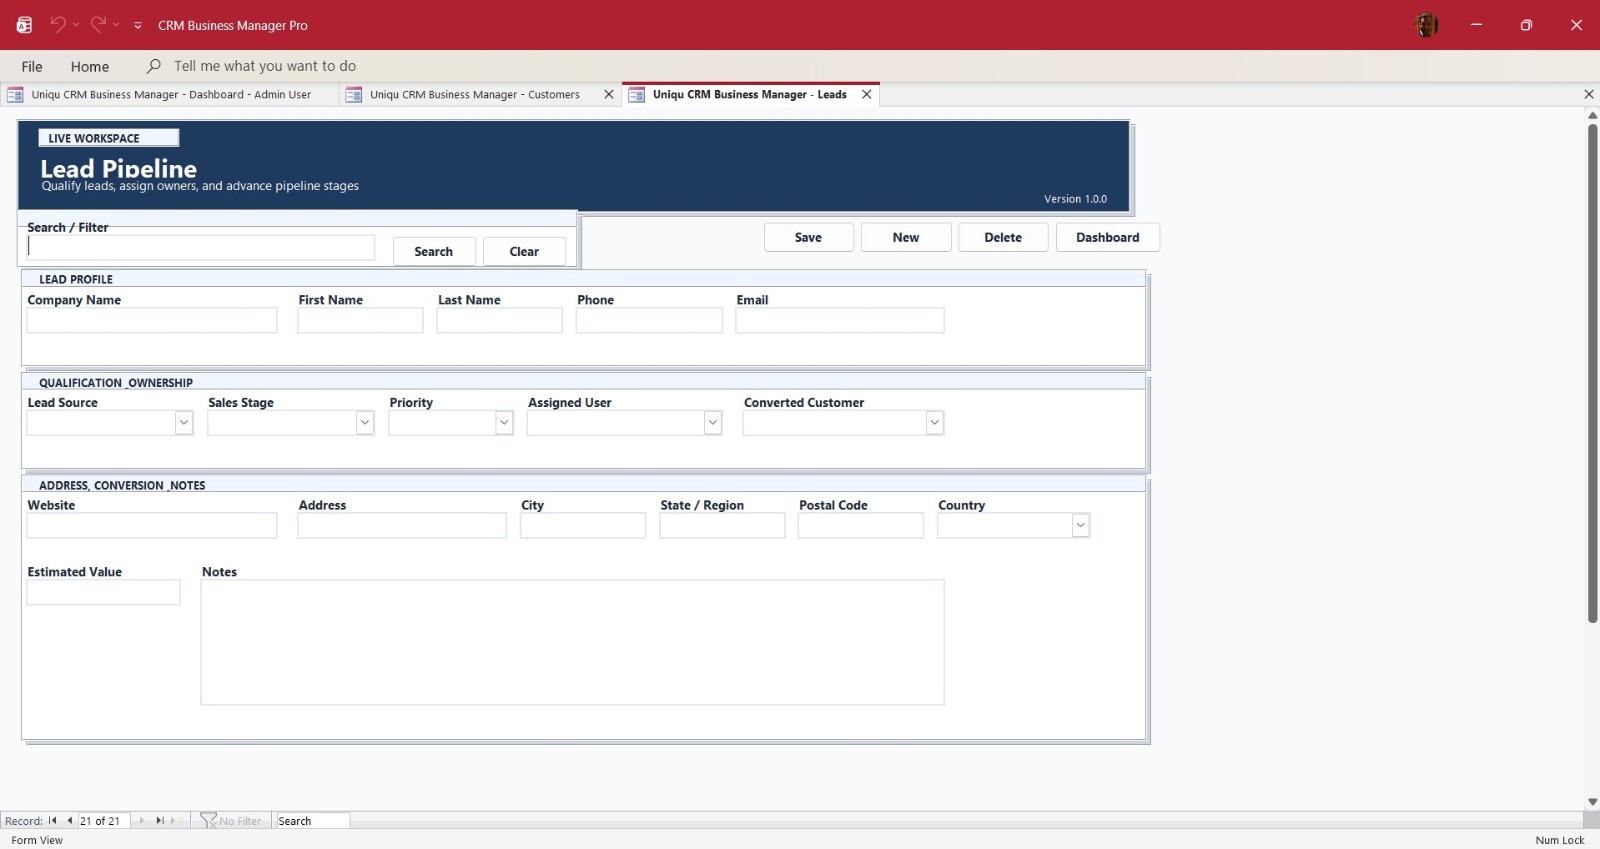Click the record navigation Search box

coord(312,821)
